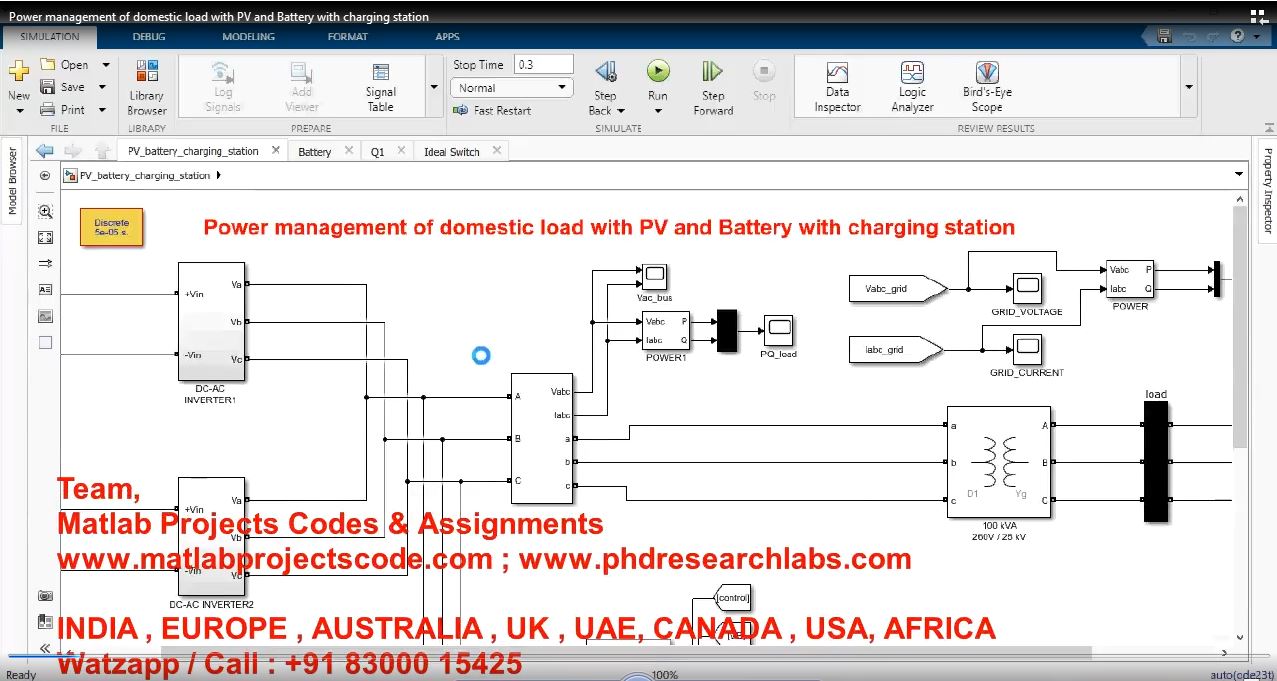The width and height of the screenshot is (1277, 681).
Task: Click Fit to View in the left palette
Action: pos(45,238)
